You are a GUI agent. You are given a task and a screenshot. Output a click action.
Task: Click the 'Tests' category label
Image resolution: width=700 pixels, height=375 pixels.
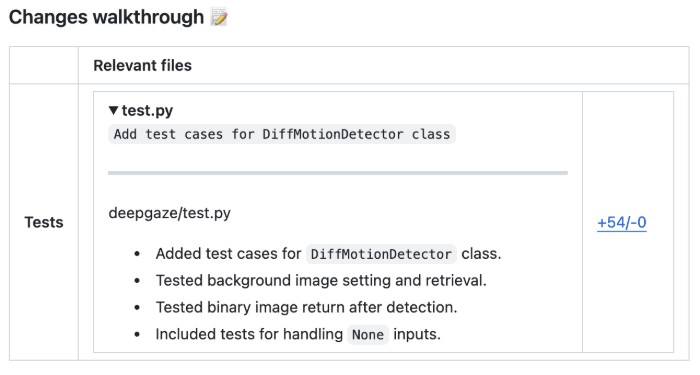(x=44, y=222)
